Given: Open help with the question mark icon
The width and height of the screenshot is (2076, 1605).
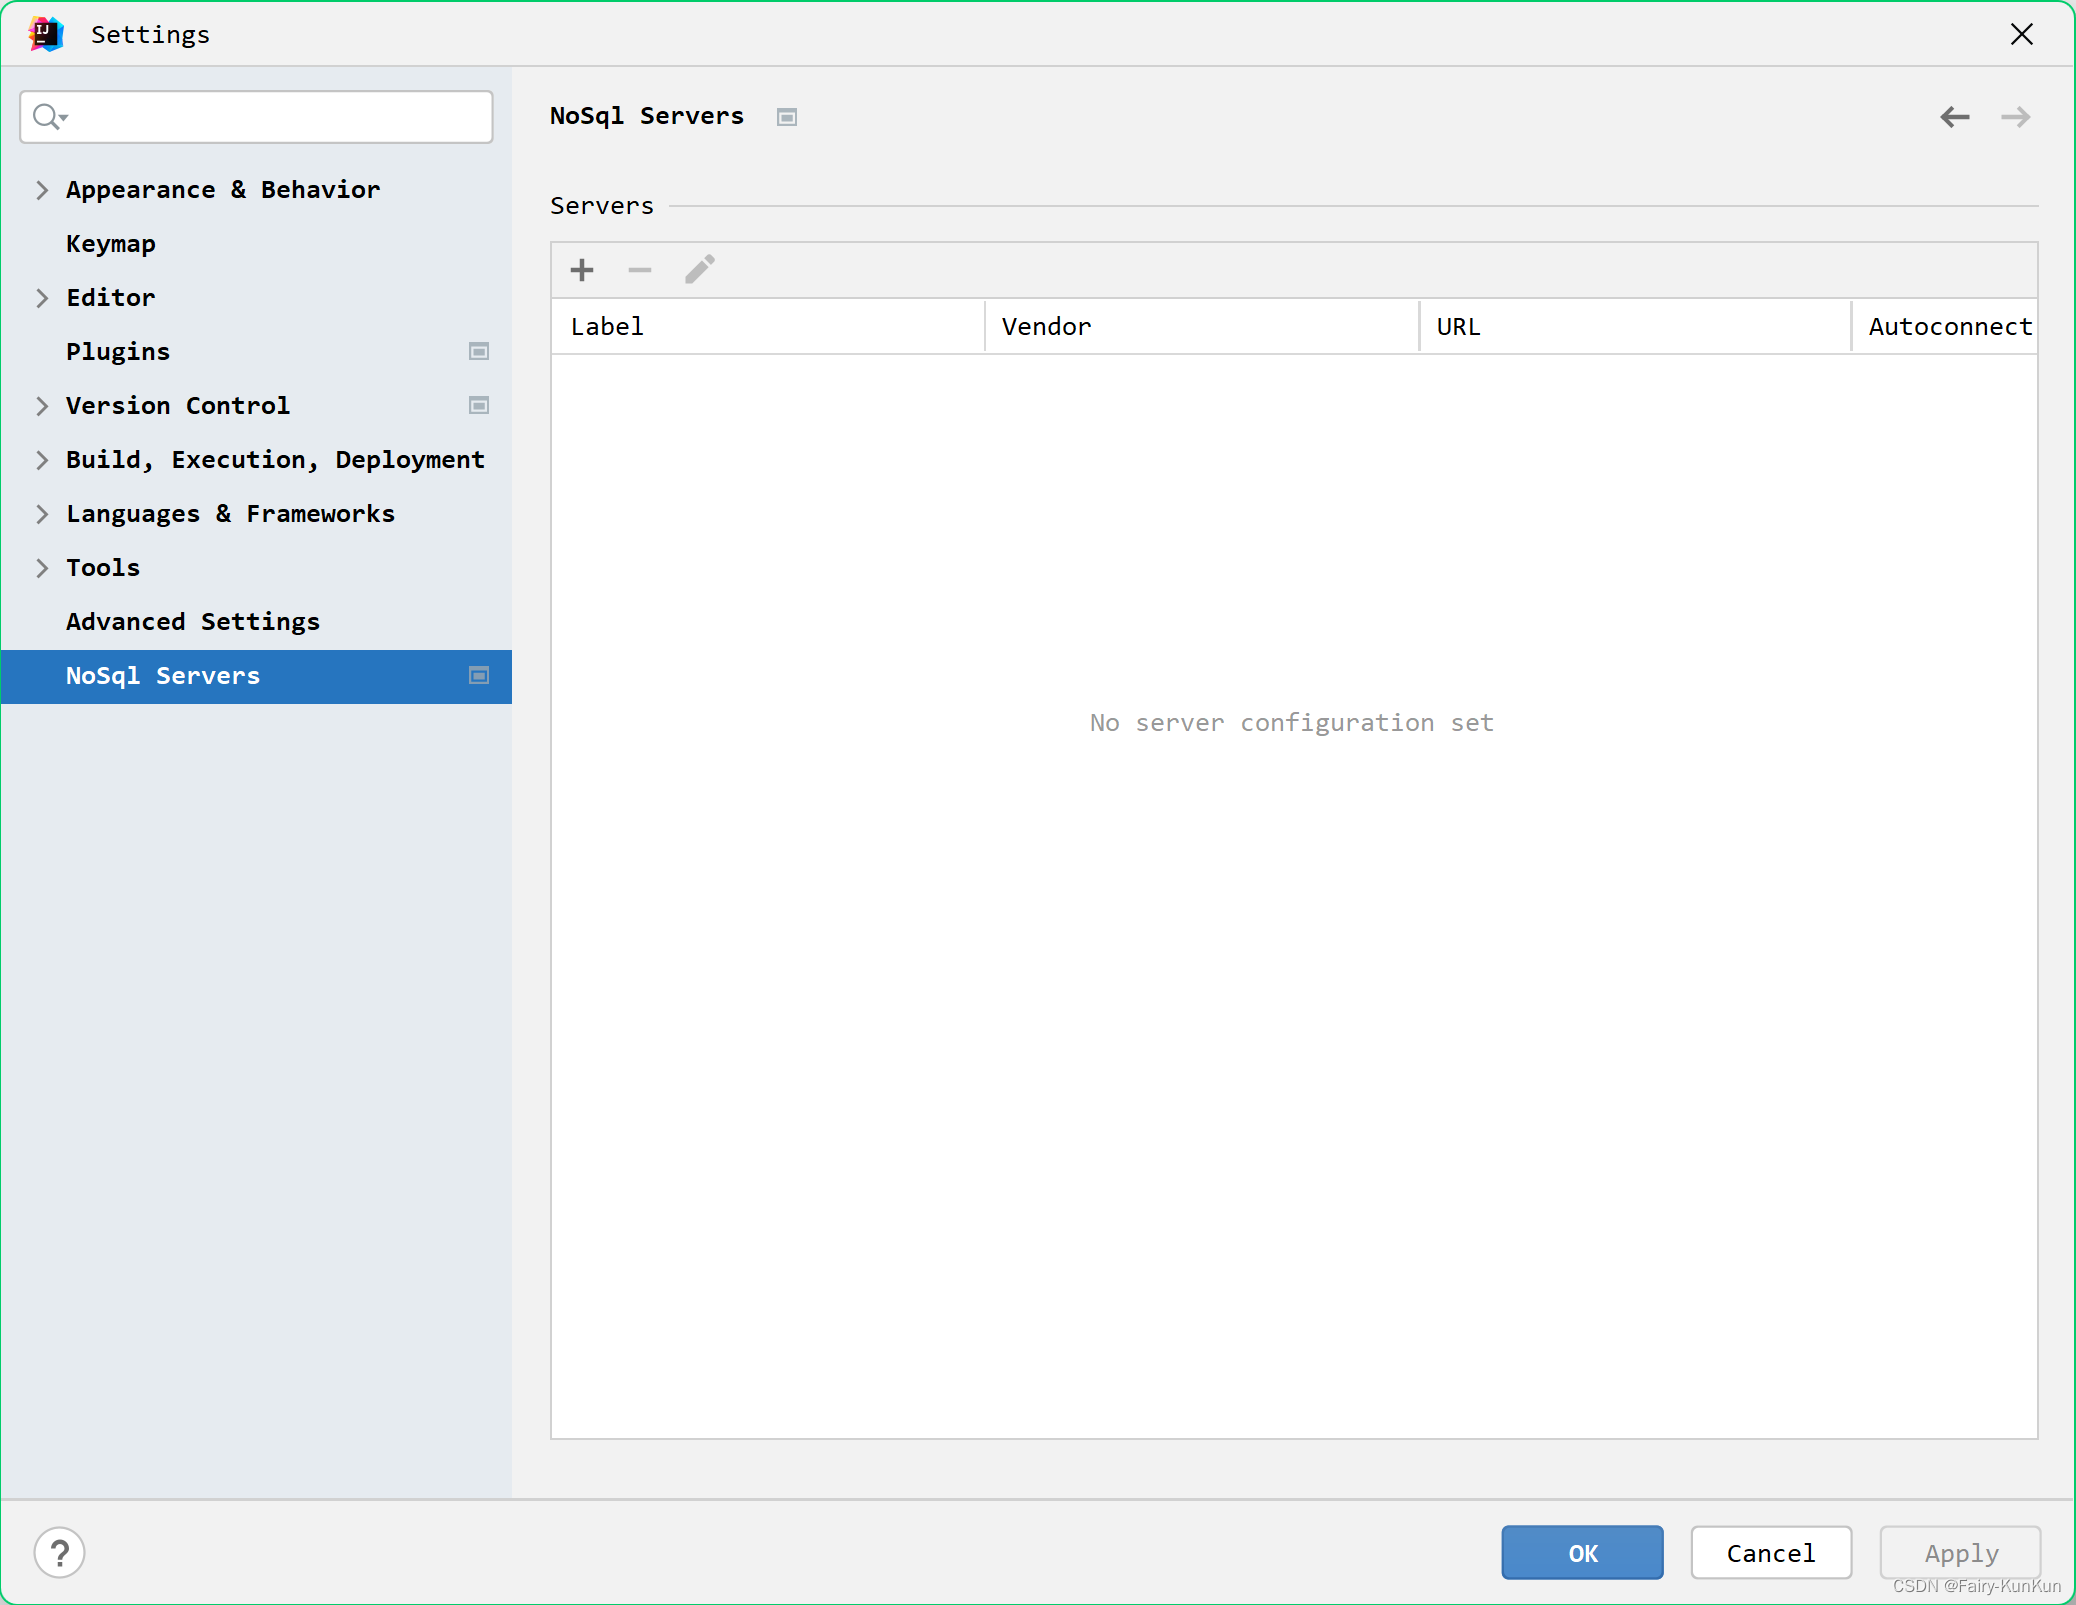Looking at the screenshot, I should 60,1553.
